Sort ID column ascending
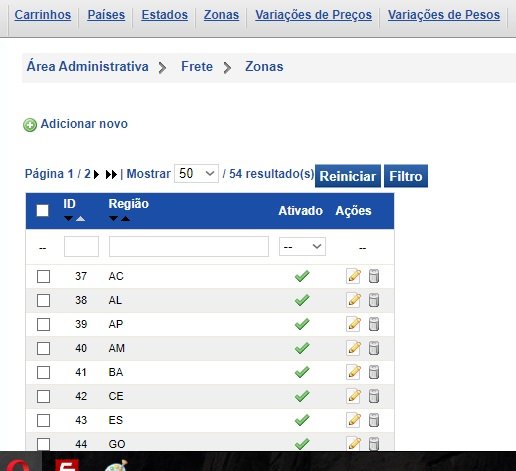This screenshot has height=471, width=516. point(80,219)
